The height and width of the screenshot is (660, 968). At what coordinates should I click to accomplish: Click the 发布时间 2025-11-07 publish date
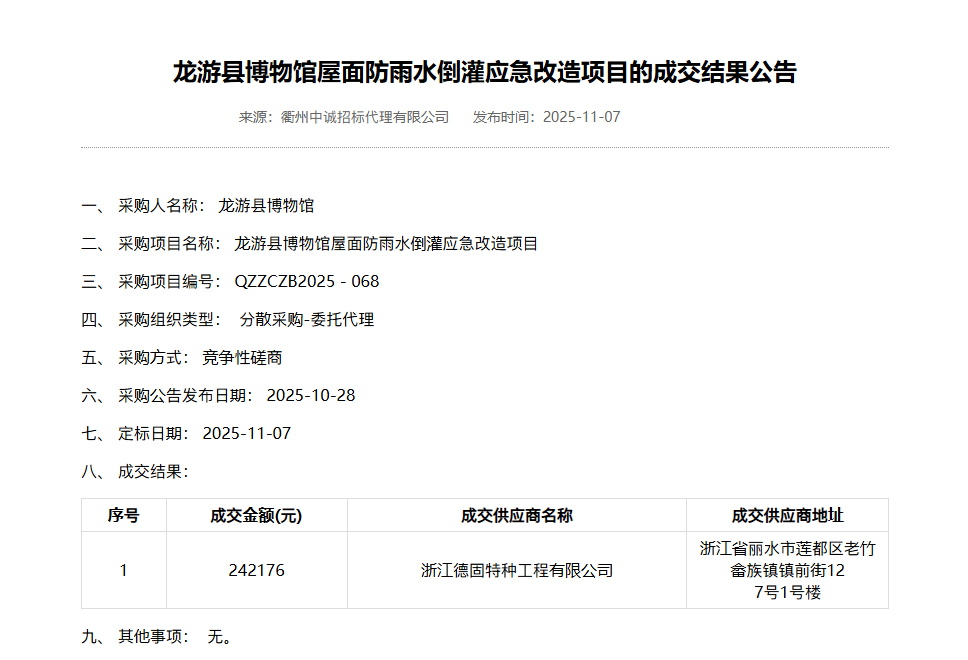coord(546,117)
